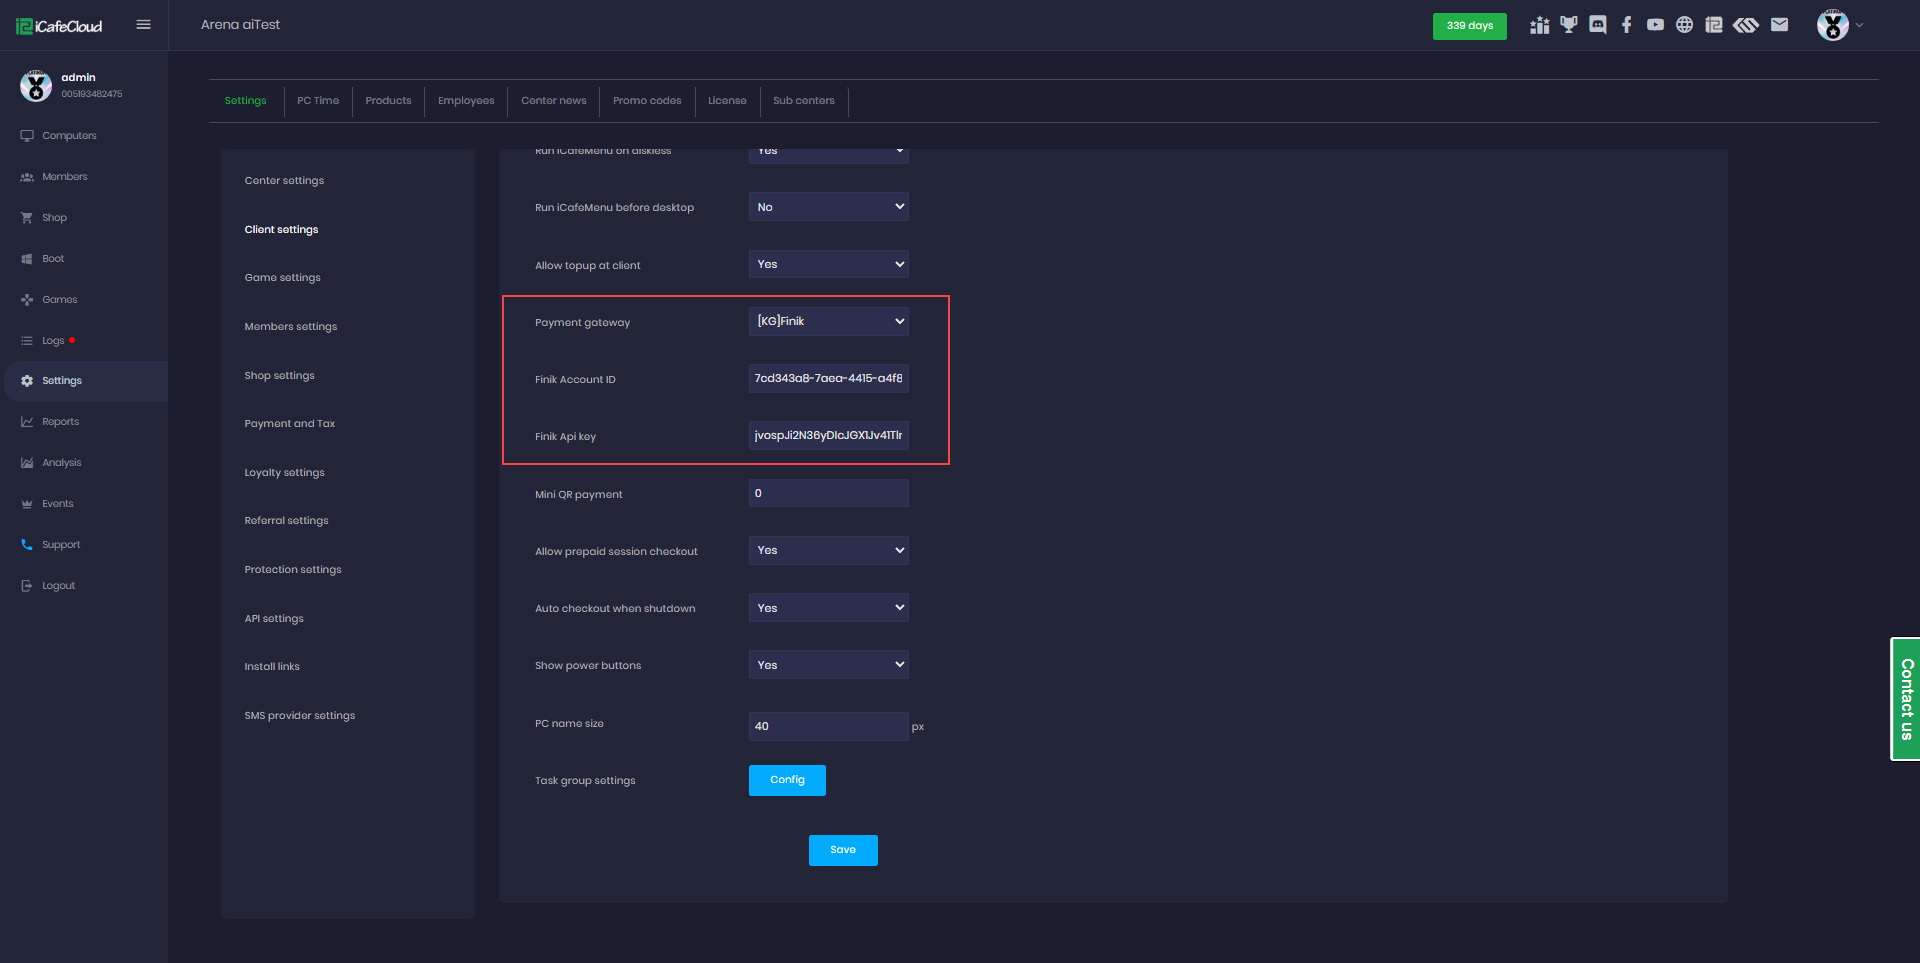Screen dimensions: 1920x963
Task: Expand Run iCafeMenu before desktop dropdown
Action: point(828,207)
